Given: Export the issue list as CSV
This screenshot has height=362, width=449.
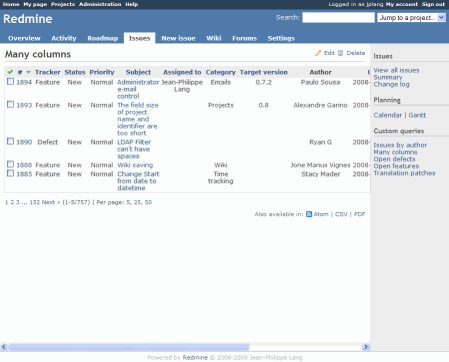Looking at the screenshot, I should click(341, 214).
